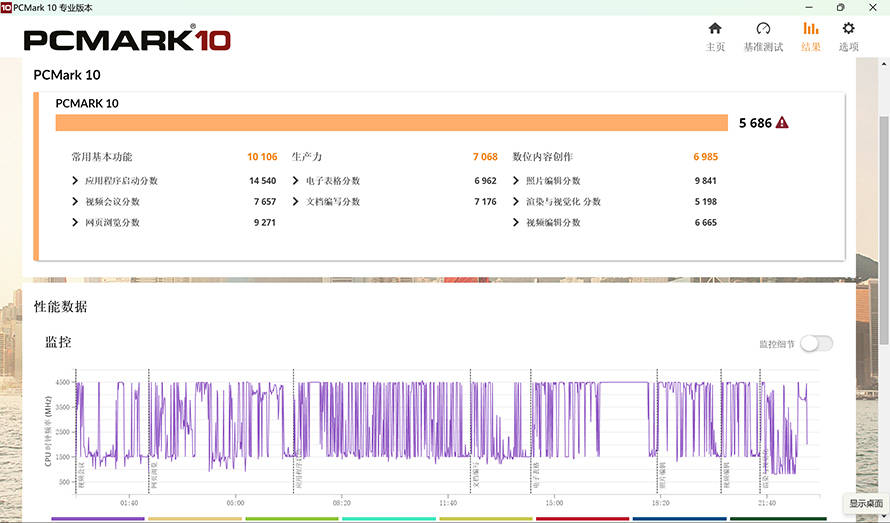Click the 显示桌面 tooltip button
Viewport: 890px width, 523px height.
tap(866, 503)
